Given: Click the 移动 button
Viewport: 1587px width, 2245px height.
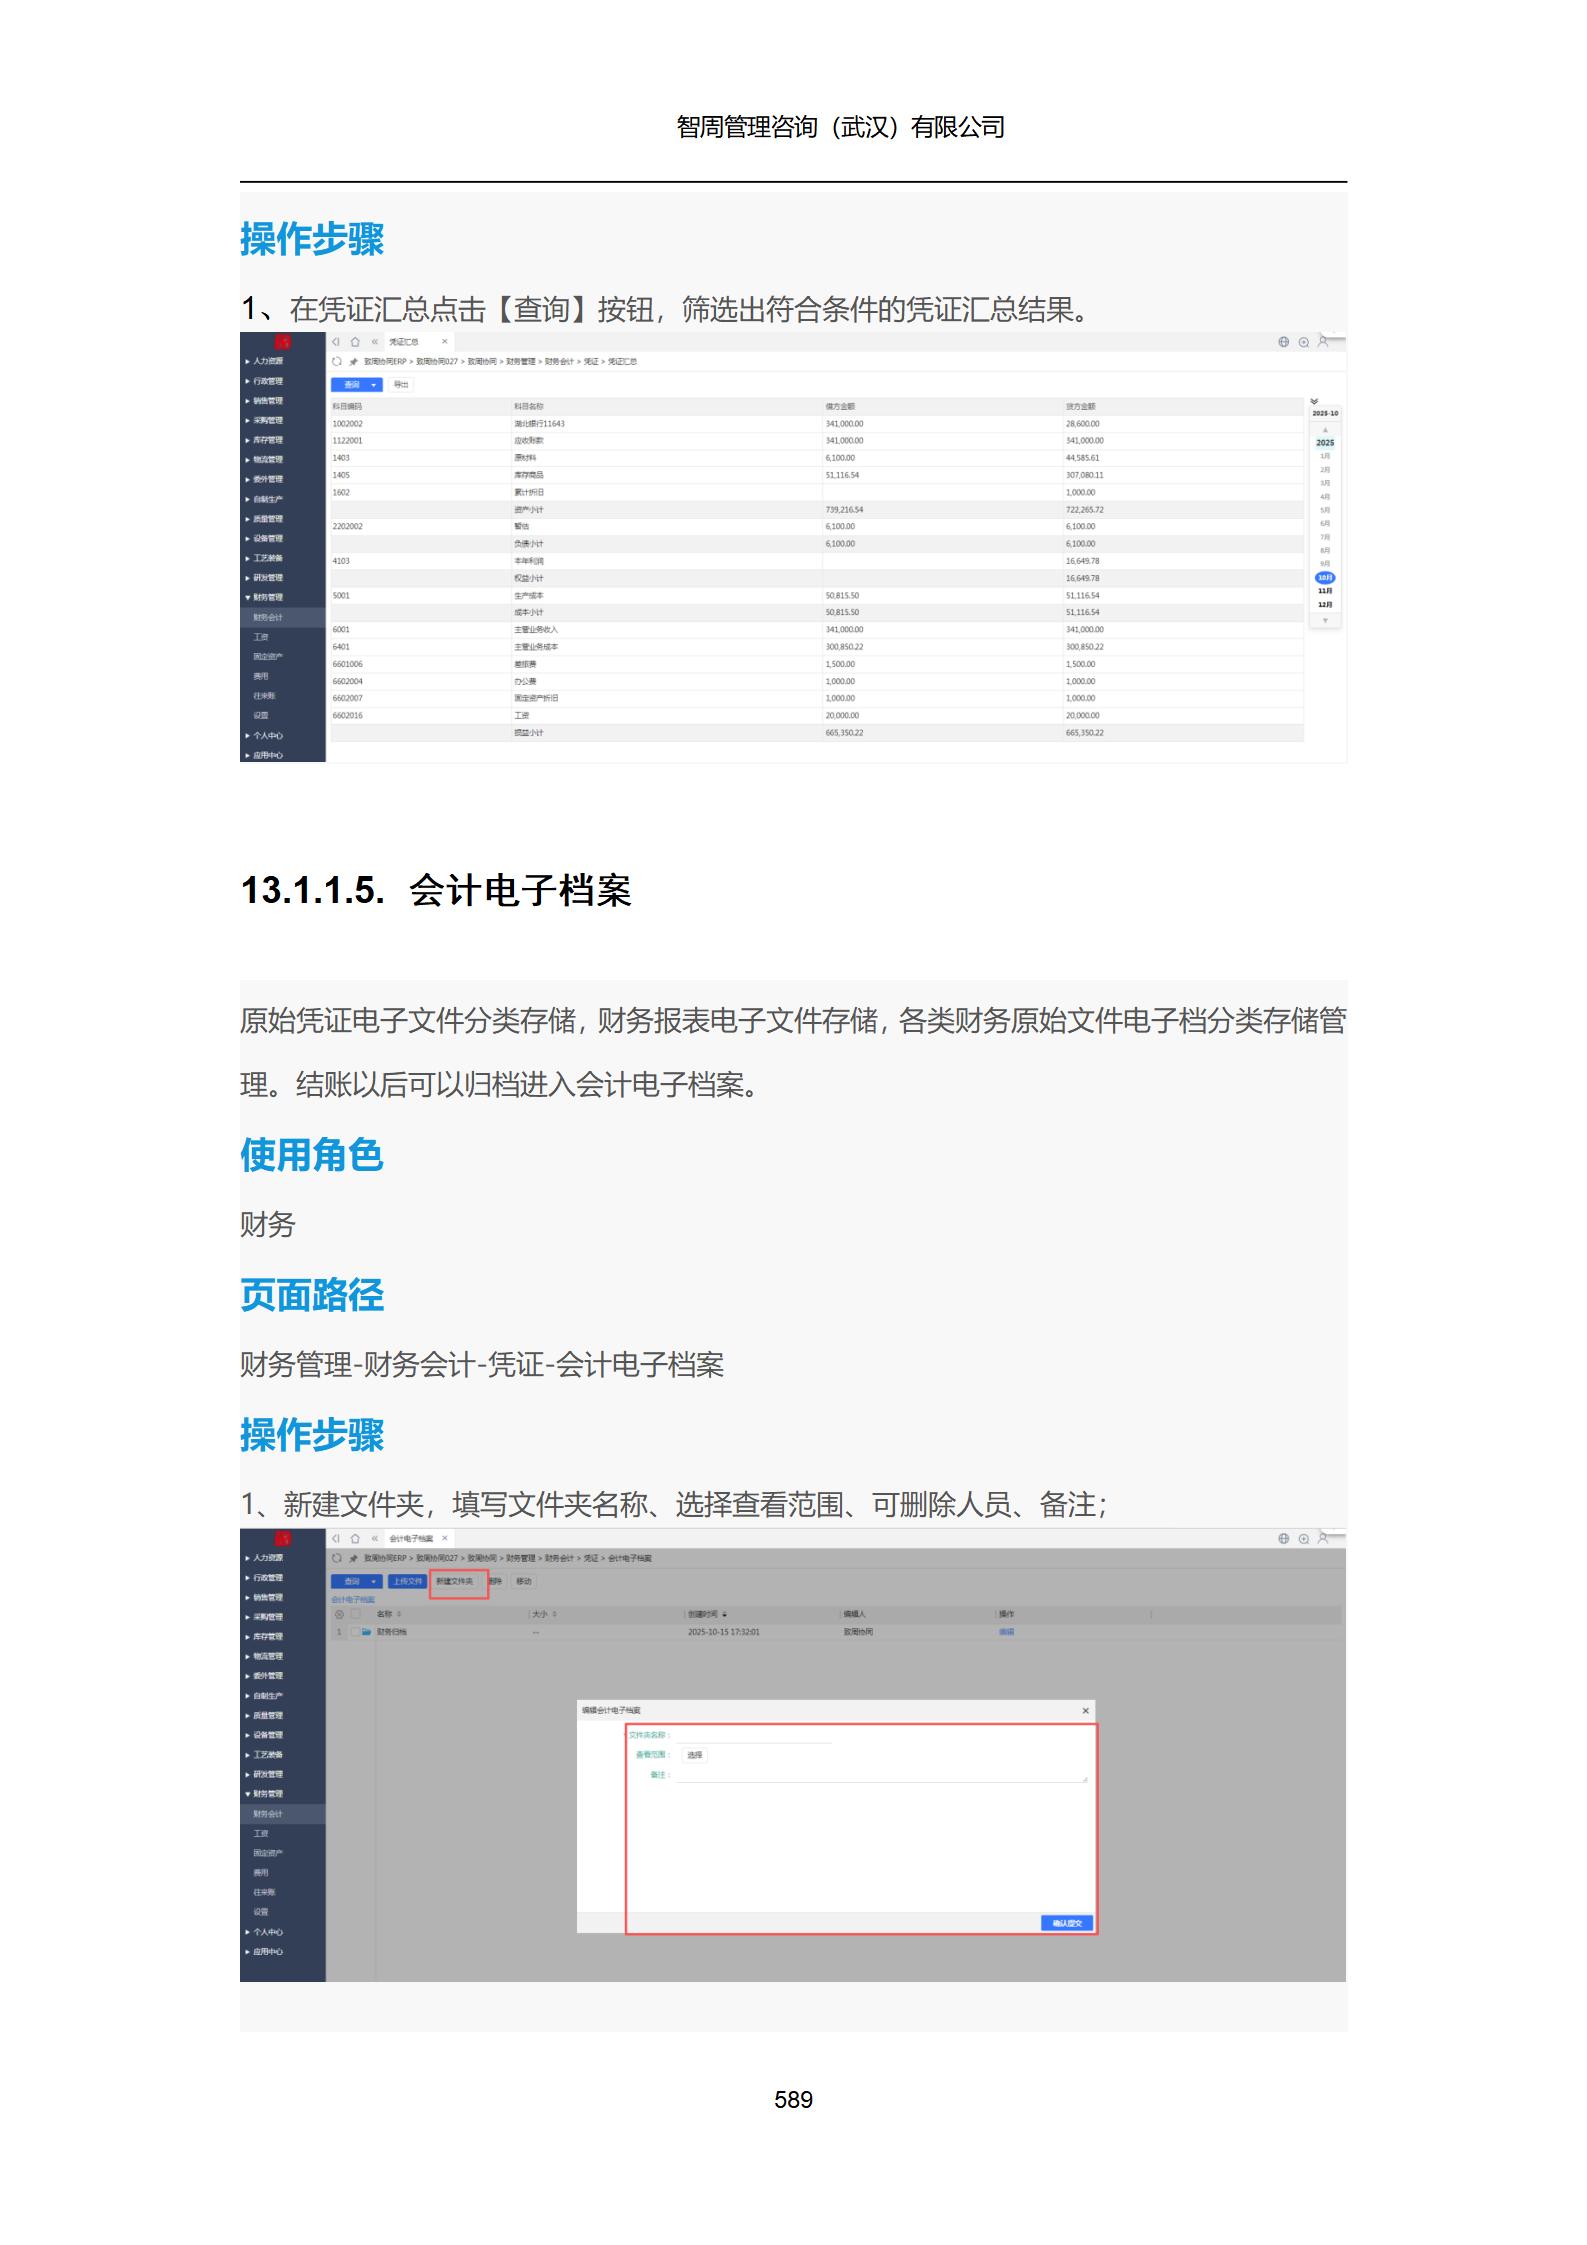Looking at the screenshot, I should [x=524, y=1581].
